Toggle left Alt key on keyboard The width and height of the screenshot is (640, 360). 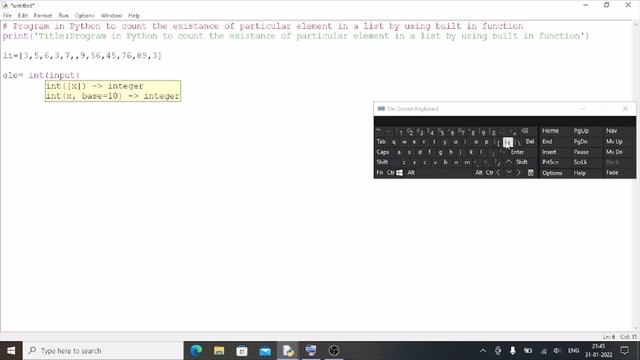click(411, 173)
